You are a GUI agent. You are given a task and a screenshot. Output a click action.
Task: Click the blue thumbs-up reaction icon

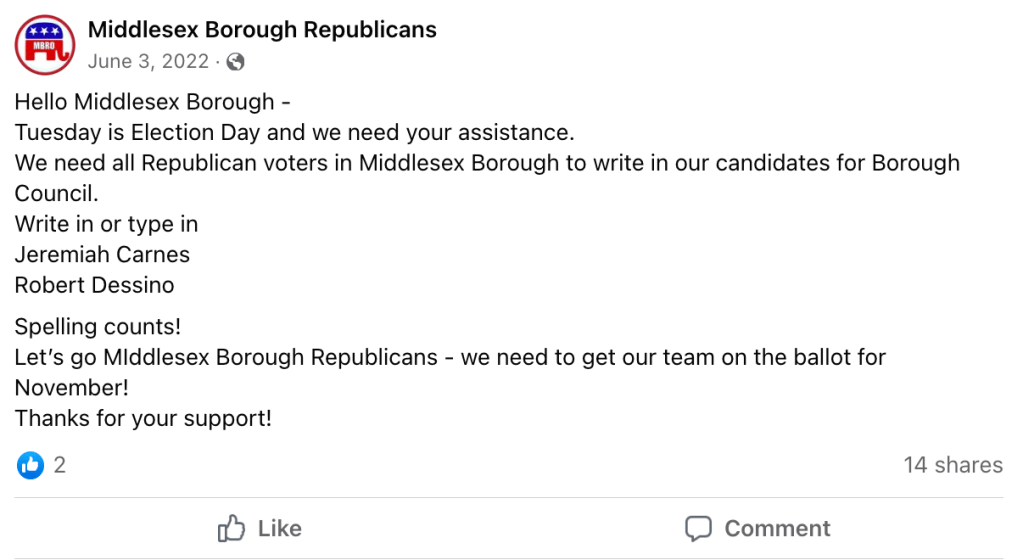click(x=31, y=465)
